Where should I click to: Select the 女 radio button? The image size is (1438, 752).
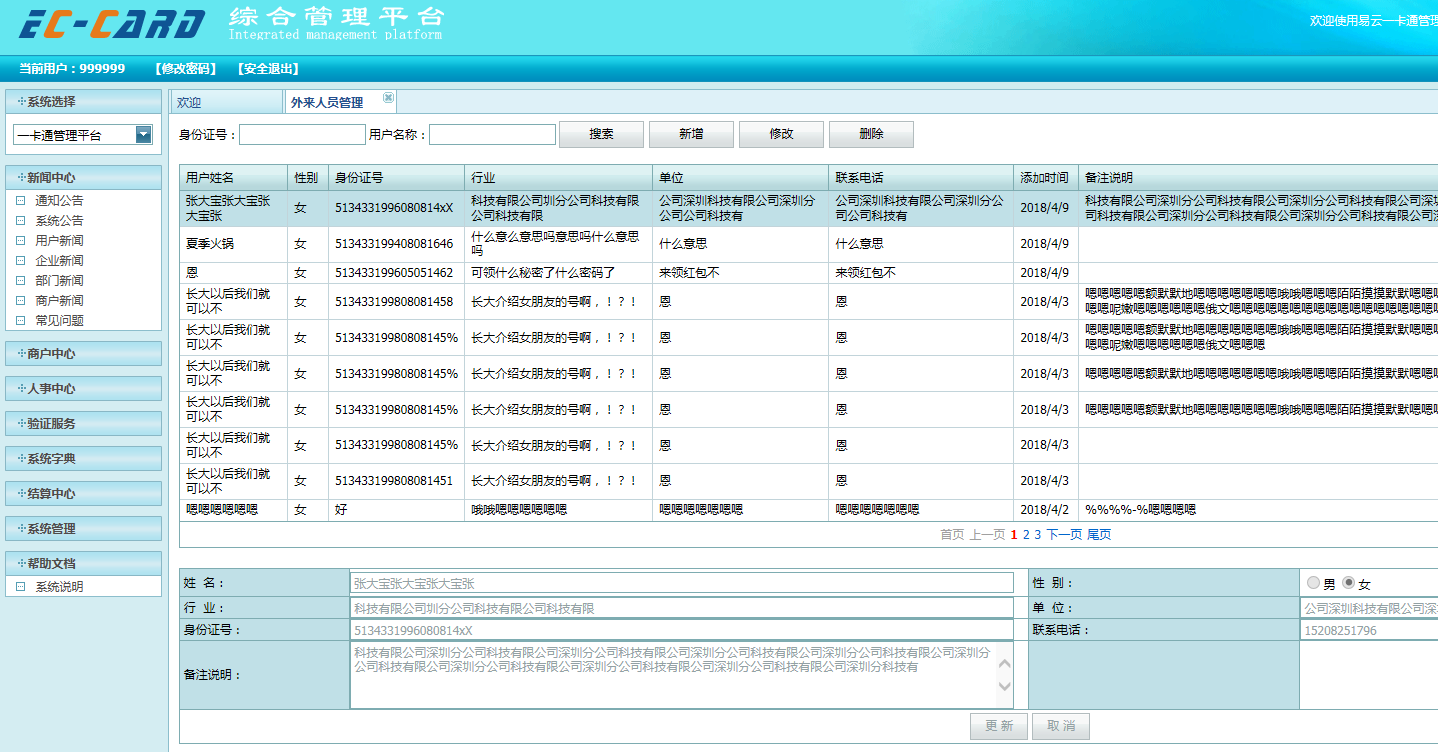(1348, 583)
